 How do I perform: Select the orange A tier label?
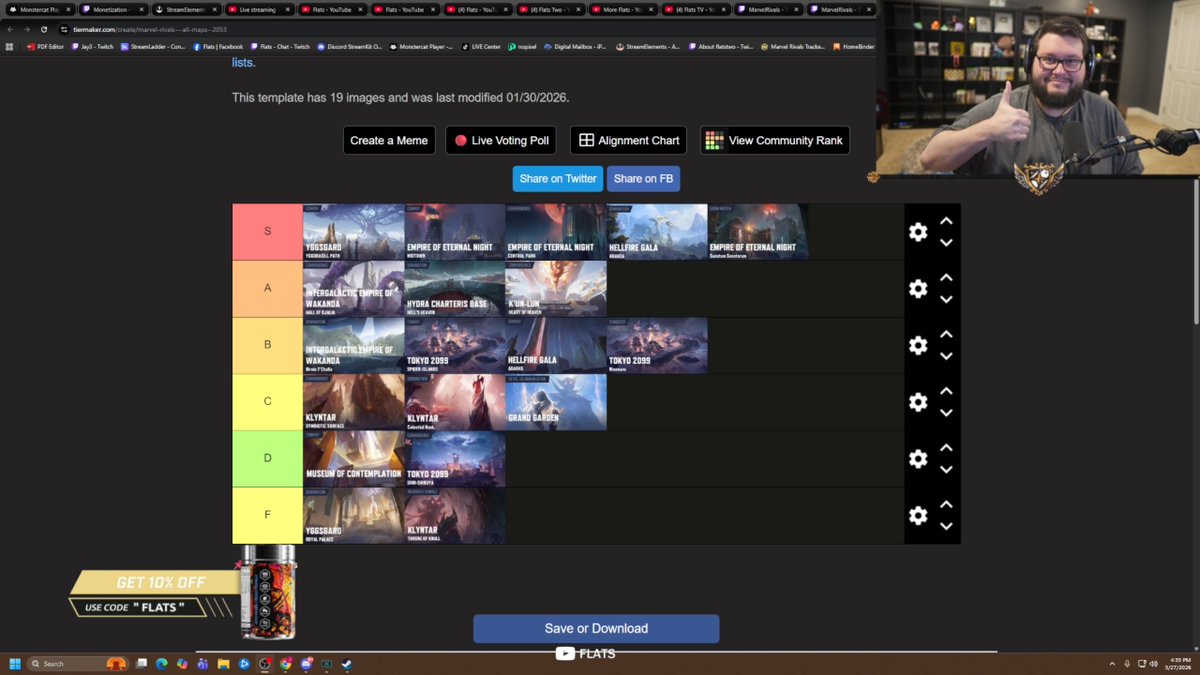(x=268, y=288)
